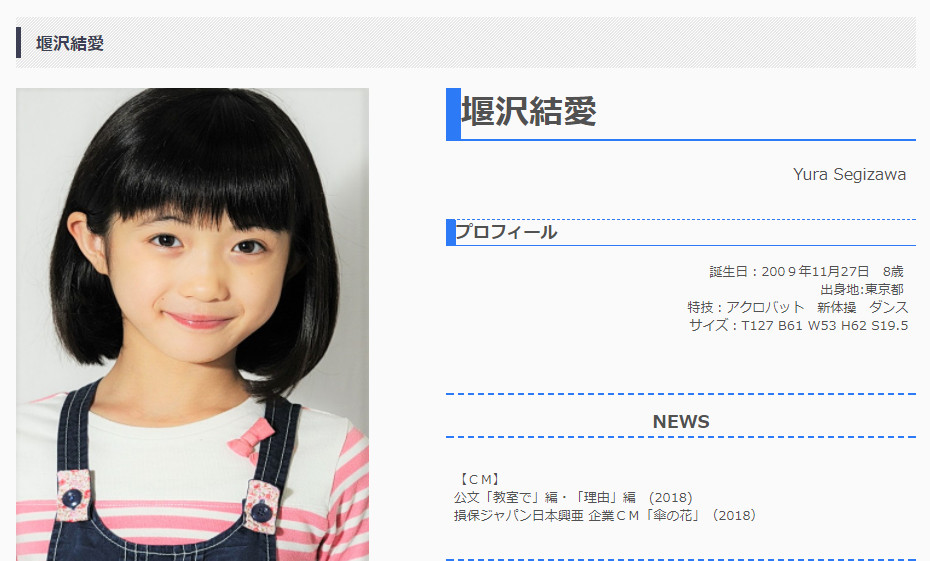Viewport: 930px width, 561px height.
Task: Click the 損保ジャパン日本興亜 企業ＣＭ「傘の花」 entry
Action: point(607,515)
